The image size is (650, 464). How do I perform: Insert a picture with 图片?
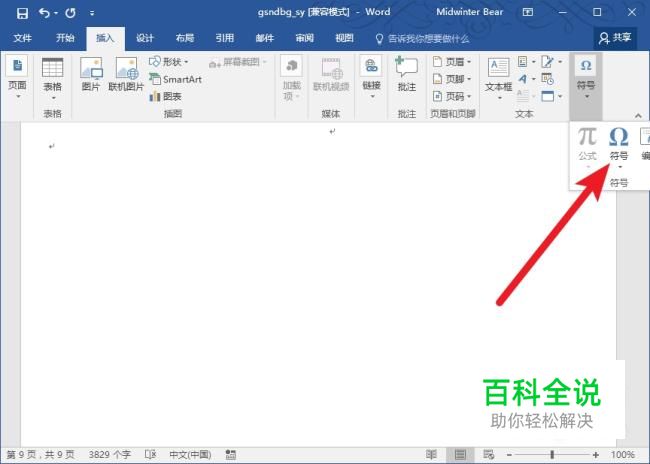(x=91, y=75)
